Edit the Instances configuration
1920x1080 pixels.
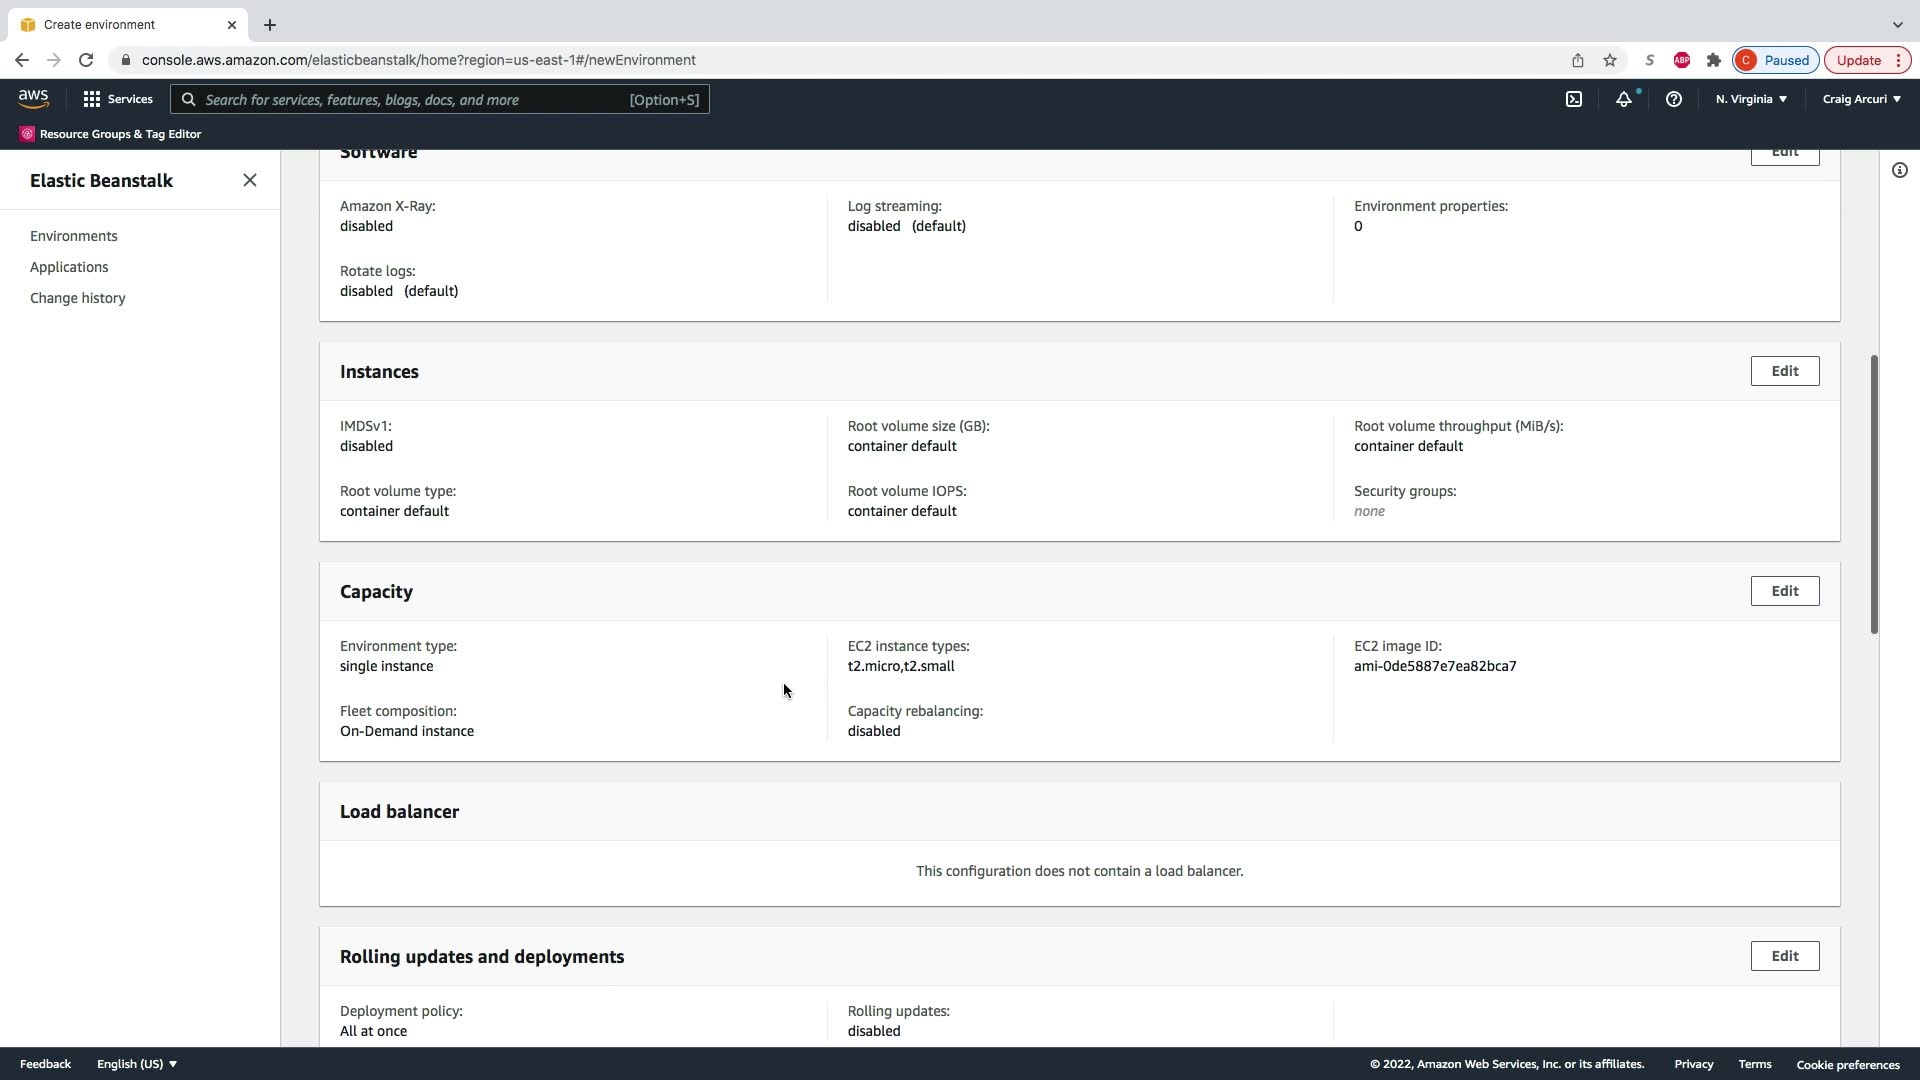[1784, 371]
